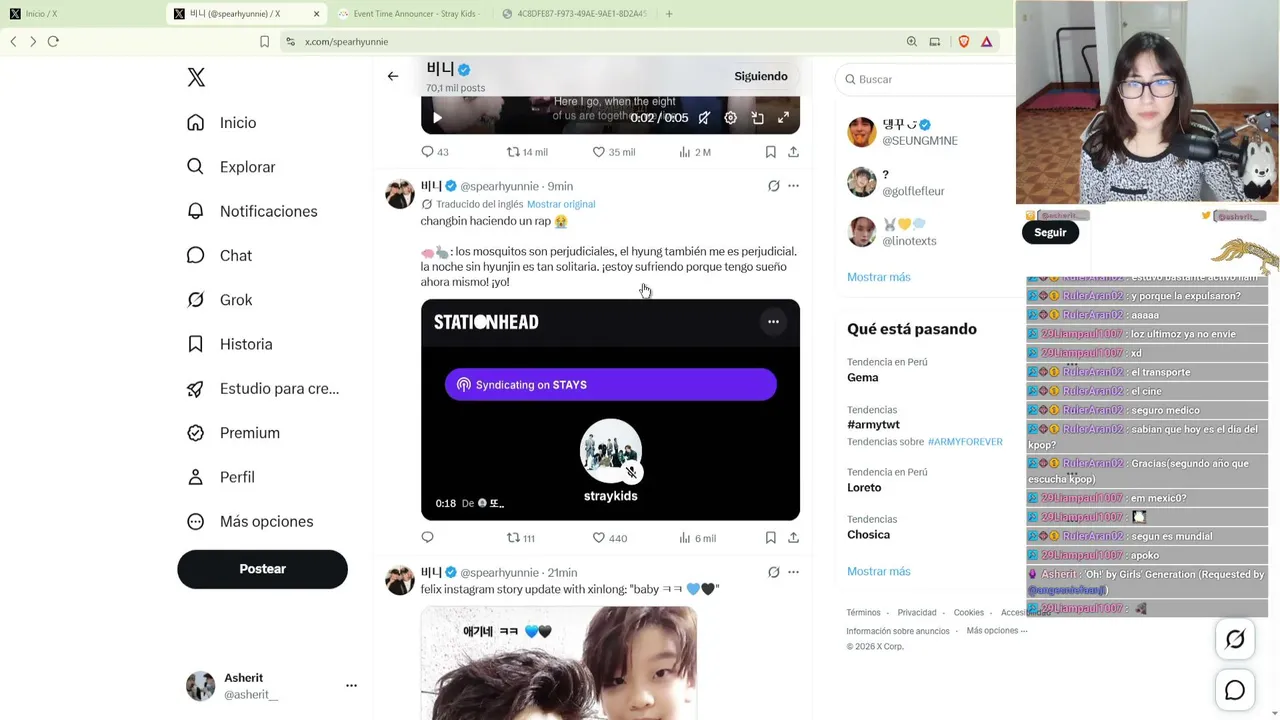1280x720 pixels.
Task: Open a new browser tab
Action: click(x=669, y=14)
